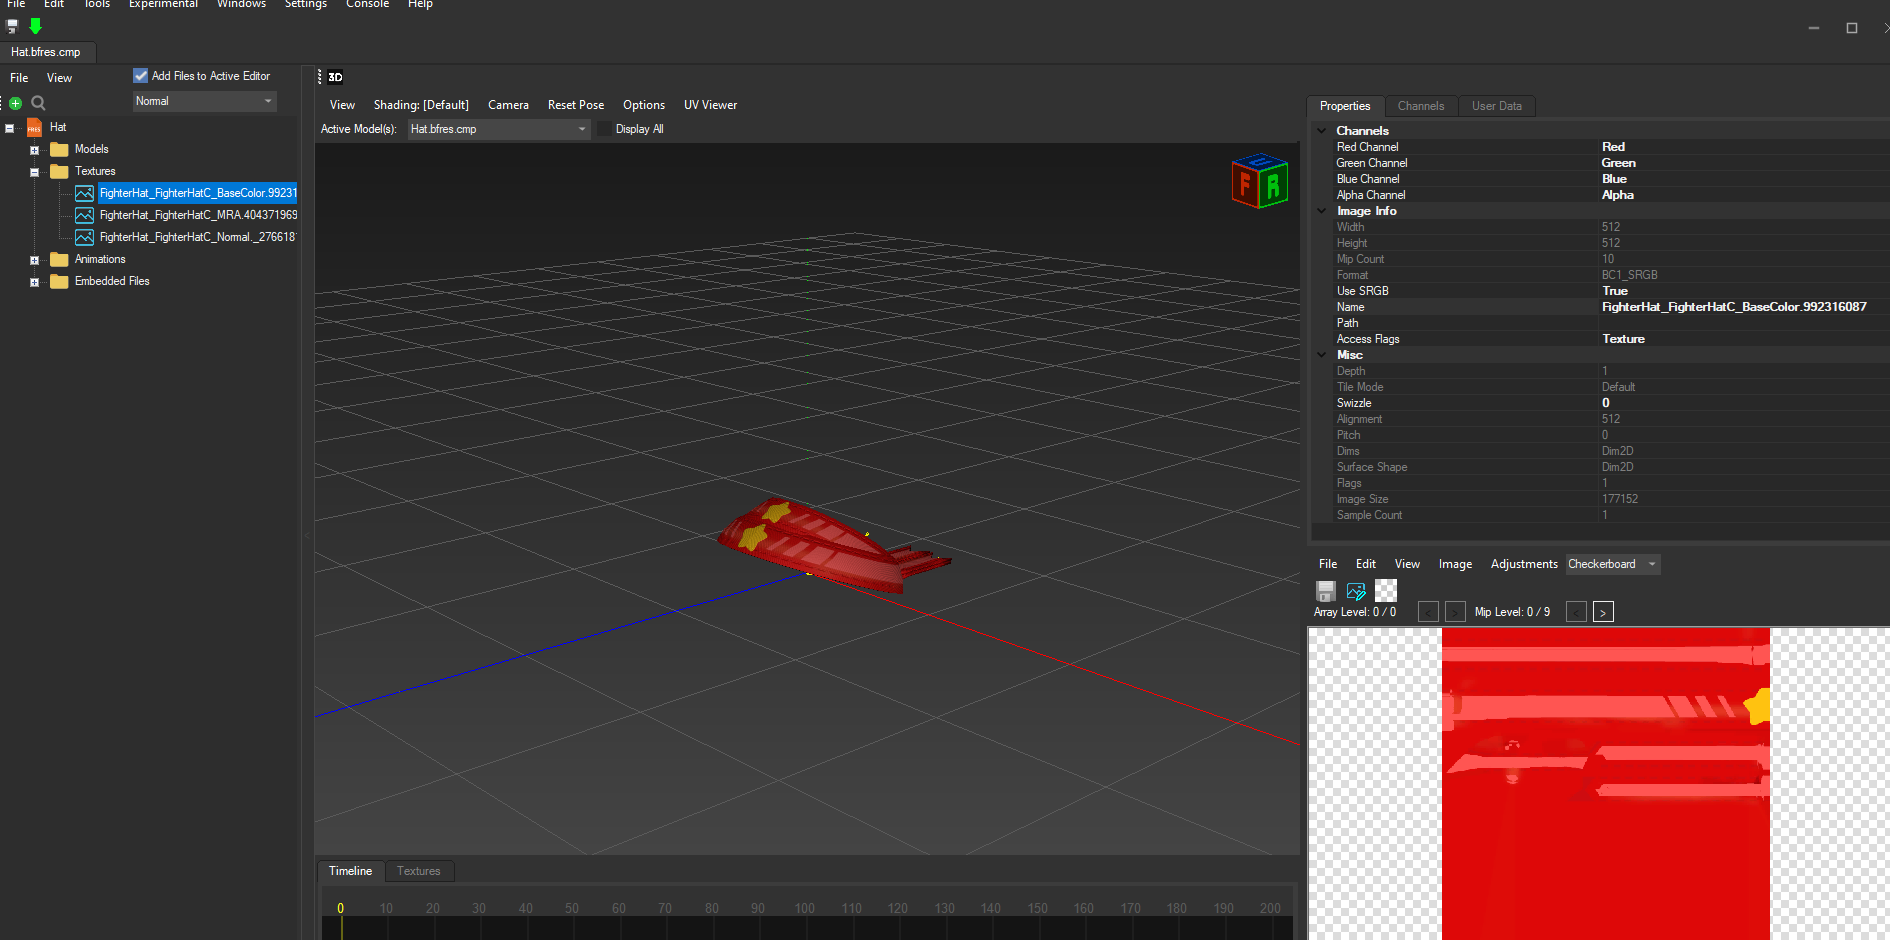
Task: Click the green add file icon
Action: pos(14,102)
